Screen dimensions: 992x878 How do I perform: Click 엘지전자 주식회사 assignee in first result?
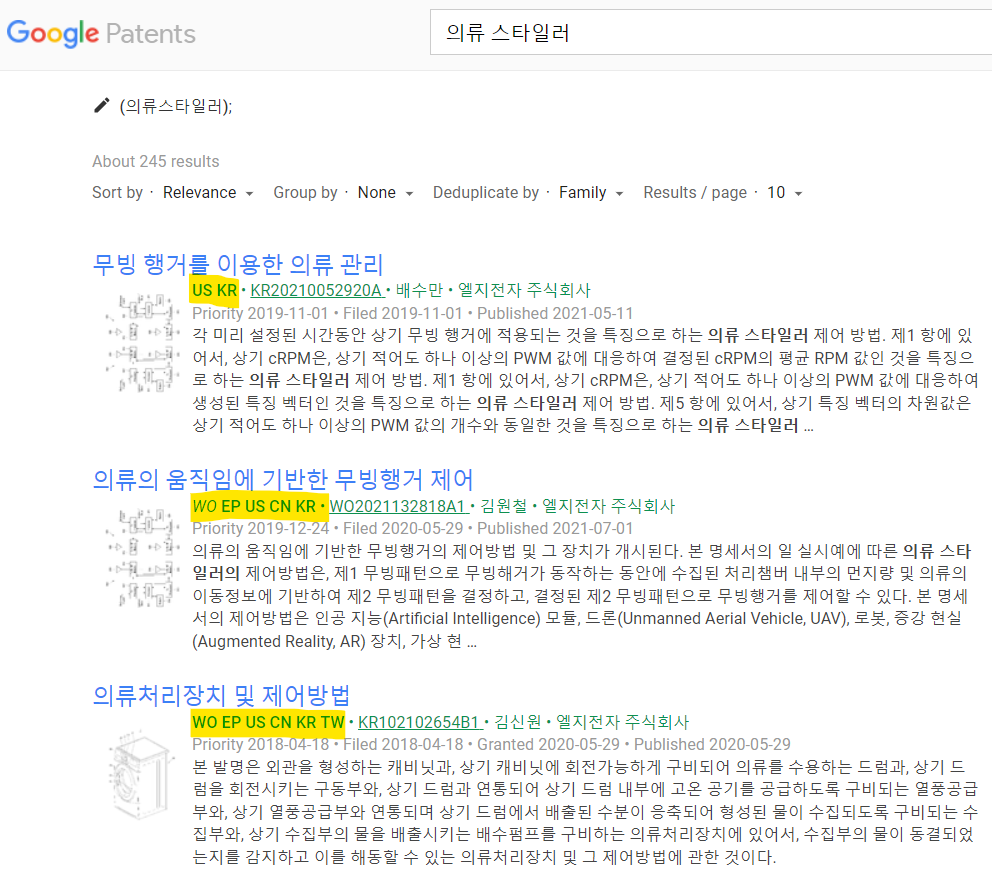coord(524,290)
